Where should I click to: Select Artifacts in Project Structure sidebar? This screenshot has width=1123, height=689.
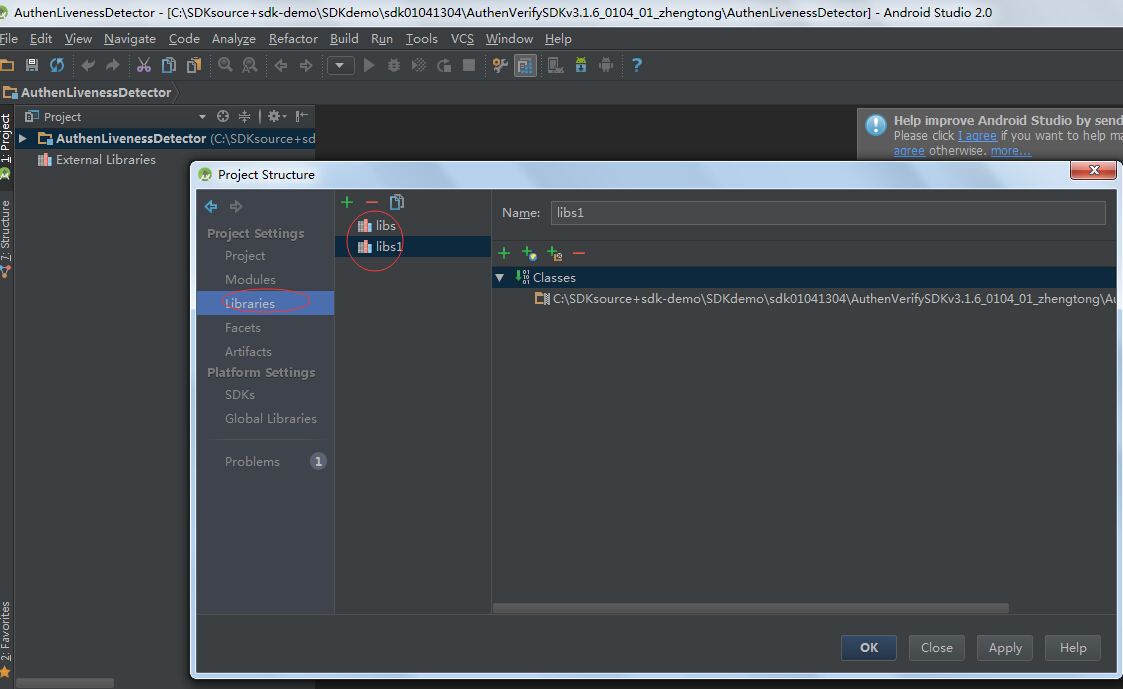248,352
